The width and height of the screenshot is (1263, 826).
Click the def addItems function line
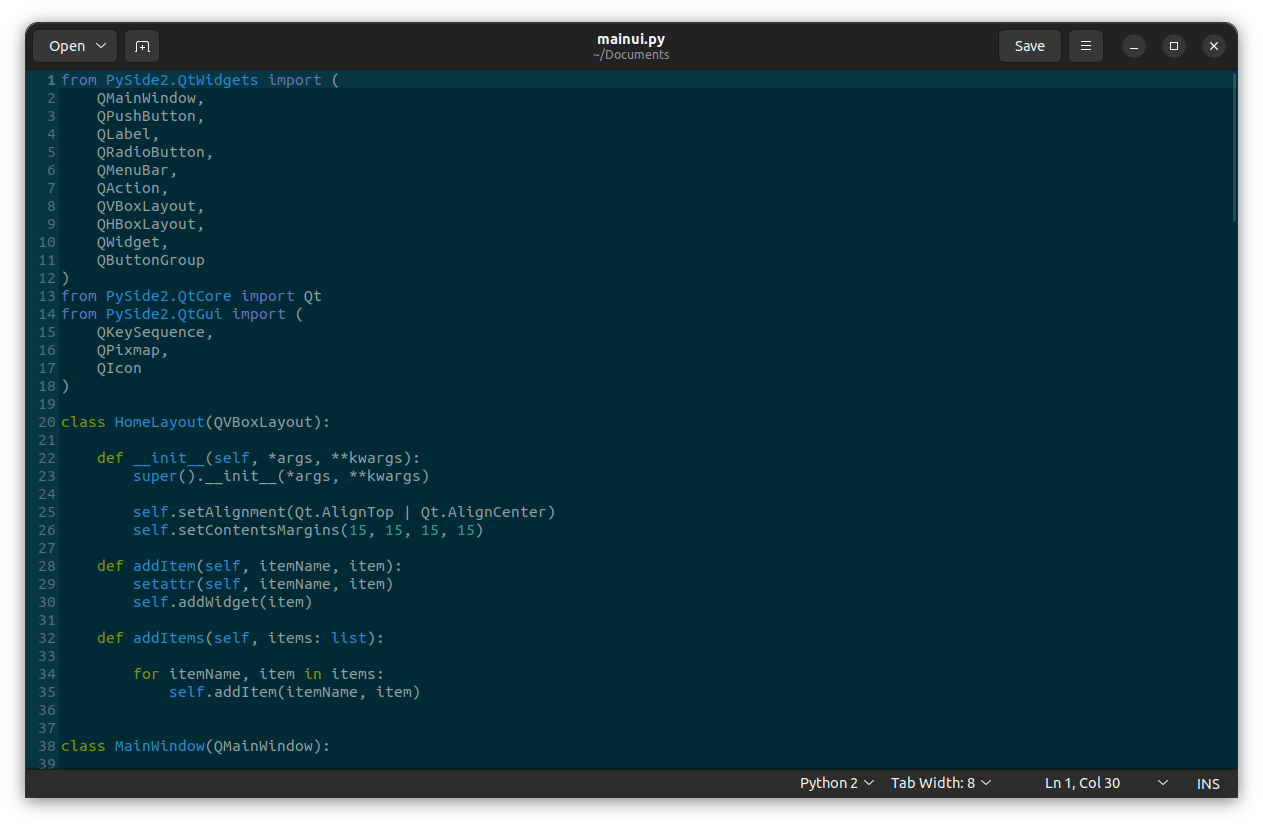click(240, 638)
